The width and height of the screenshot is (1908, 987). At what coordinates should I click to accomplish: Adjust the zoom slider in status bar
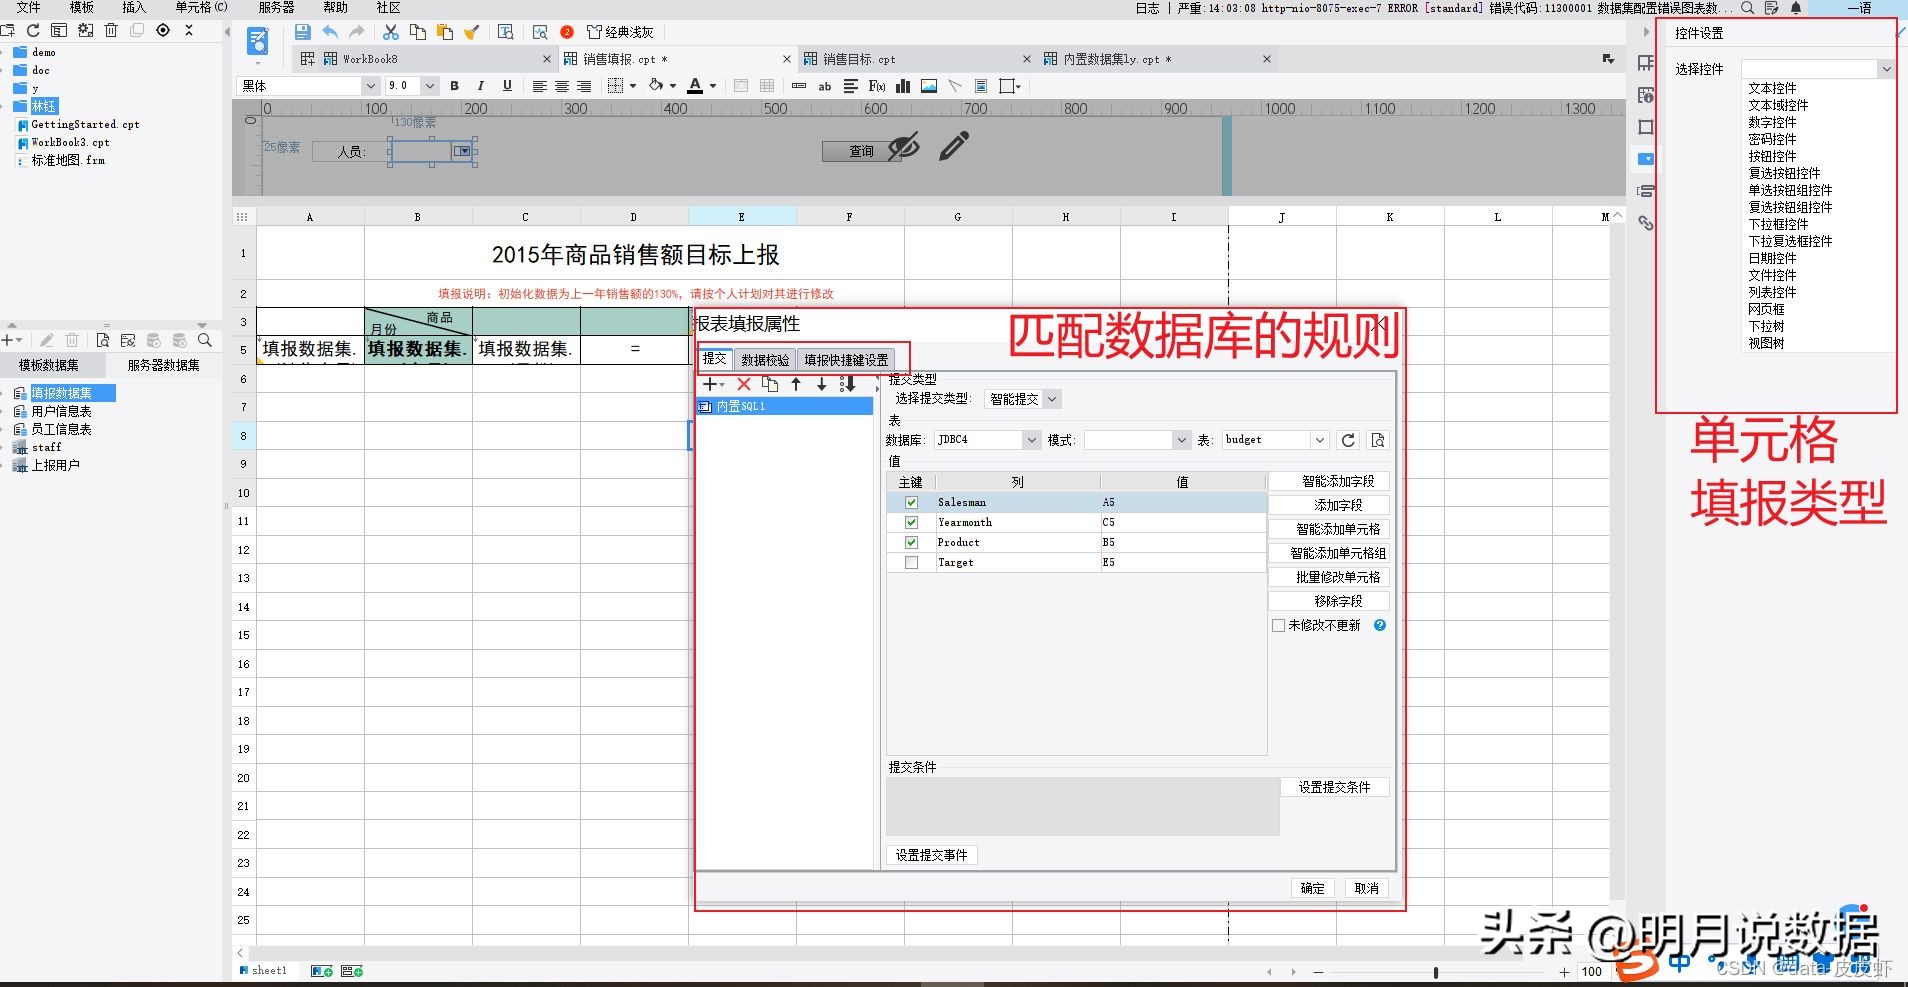pos(1436,972)
